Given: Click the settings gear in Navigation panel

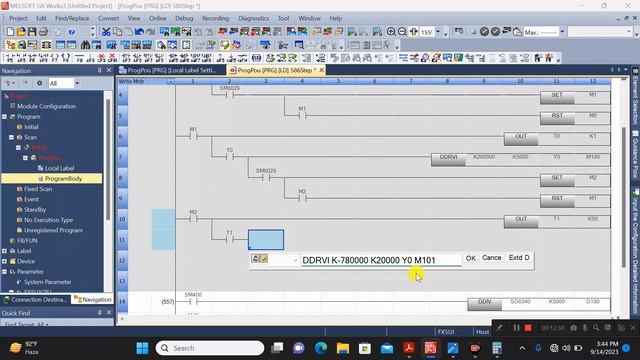Looking at the screenshot, I should click(x=40, y=83).
